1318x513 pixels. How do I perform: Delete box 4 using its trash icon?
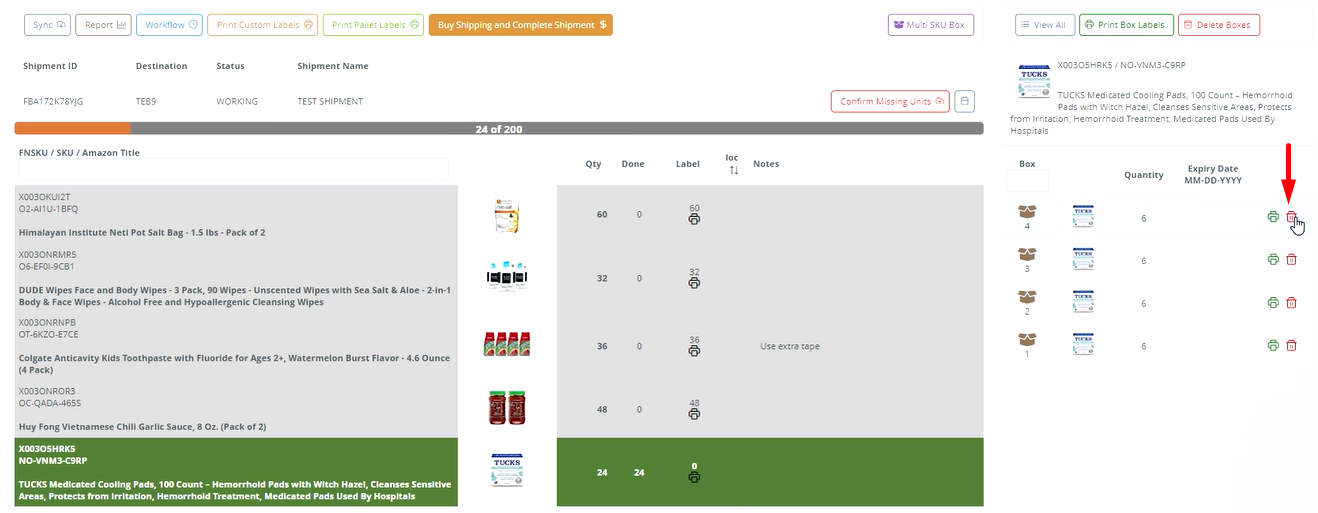pos(1291,217)
